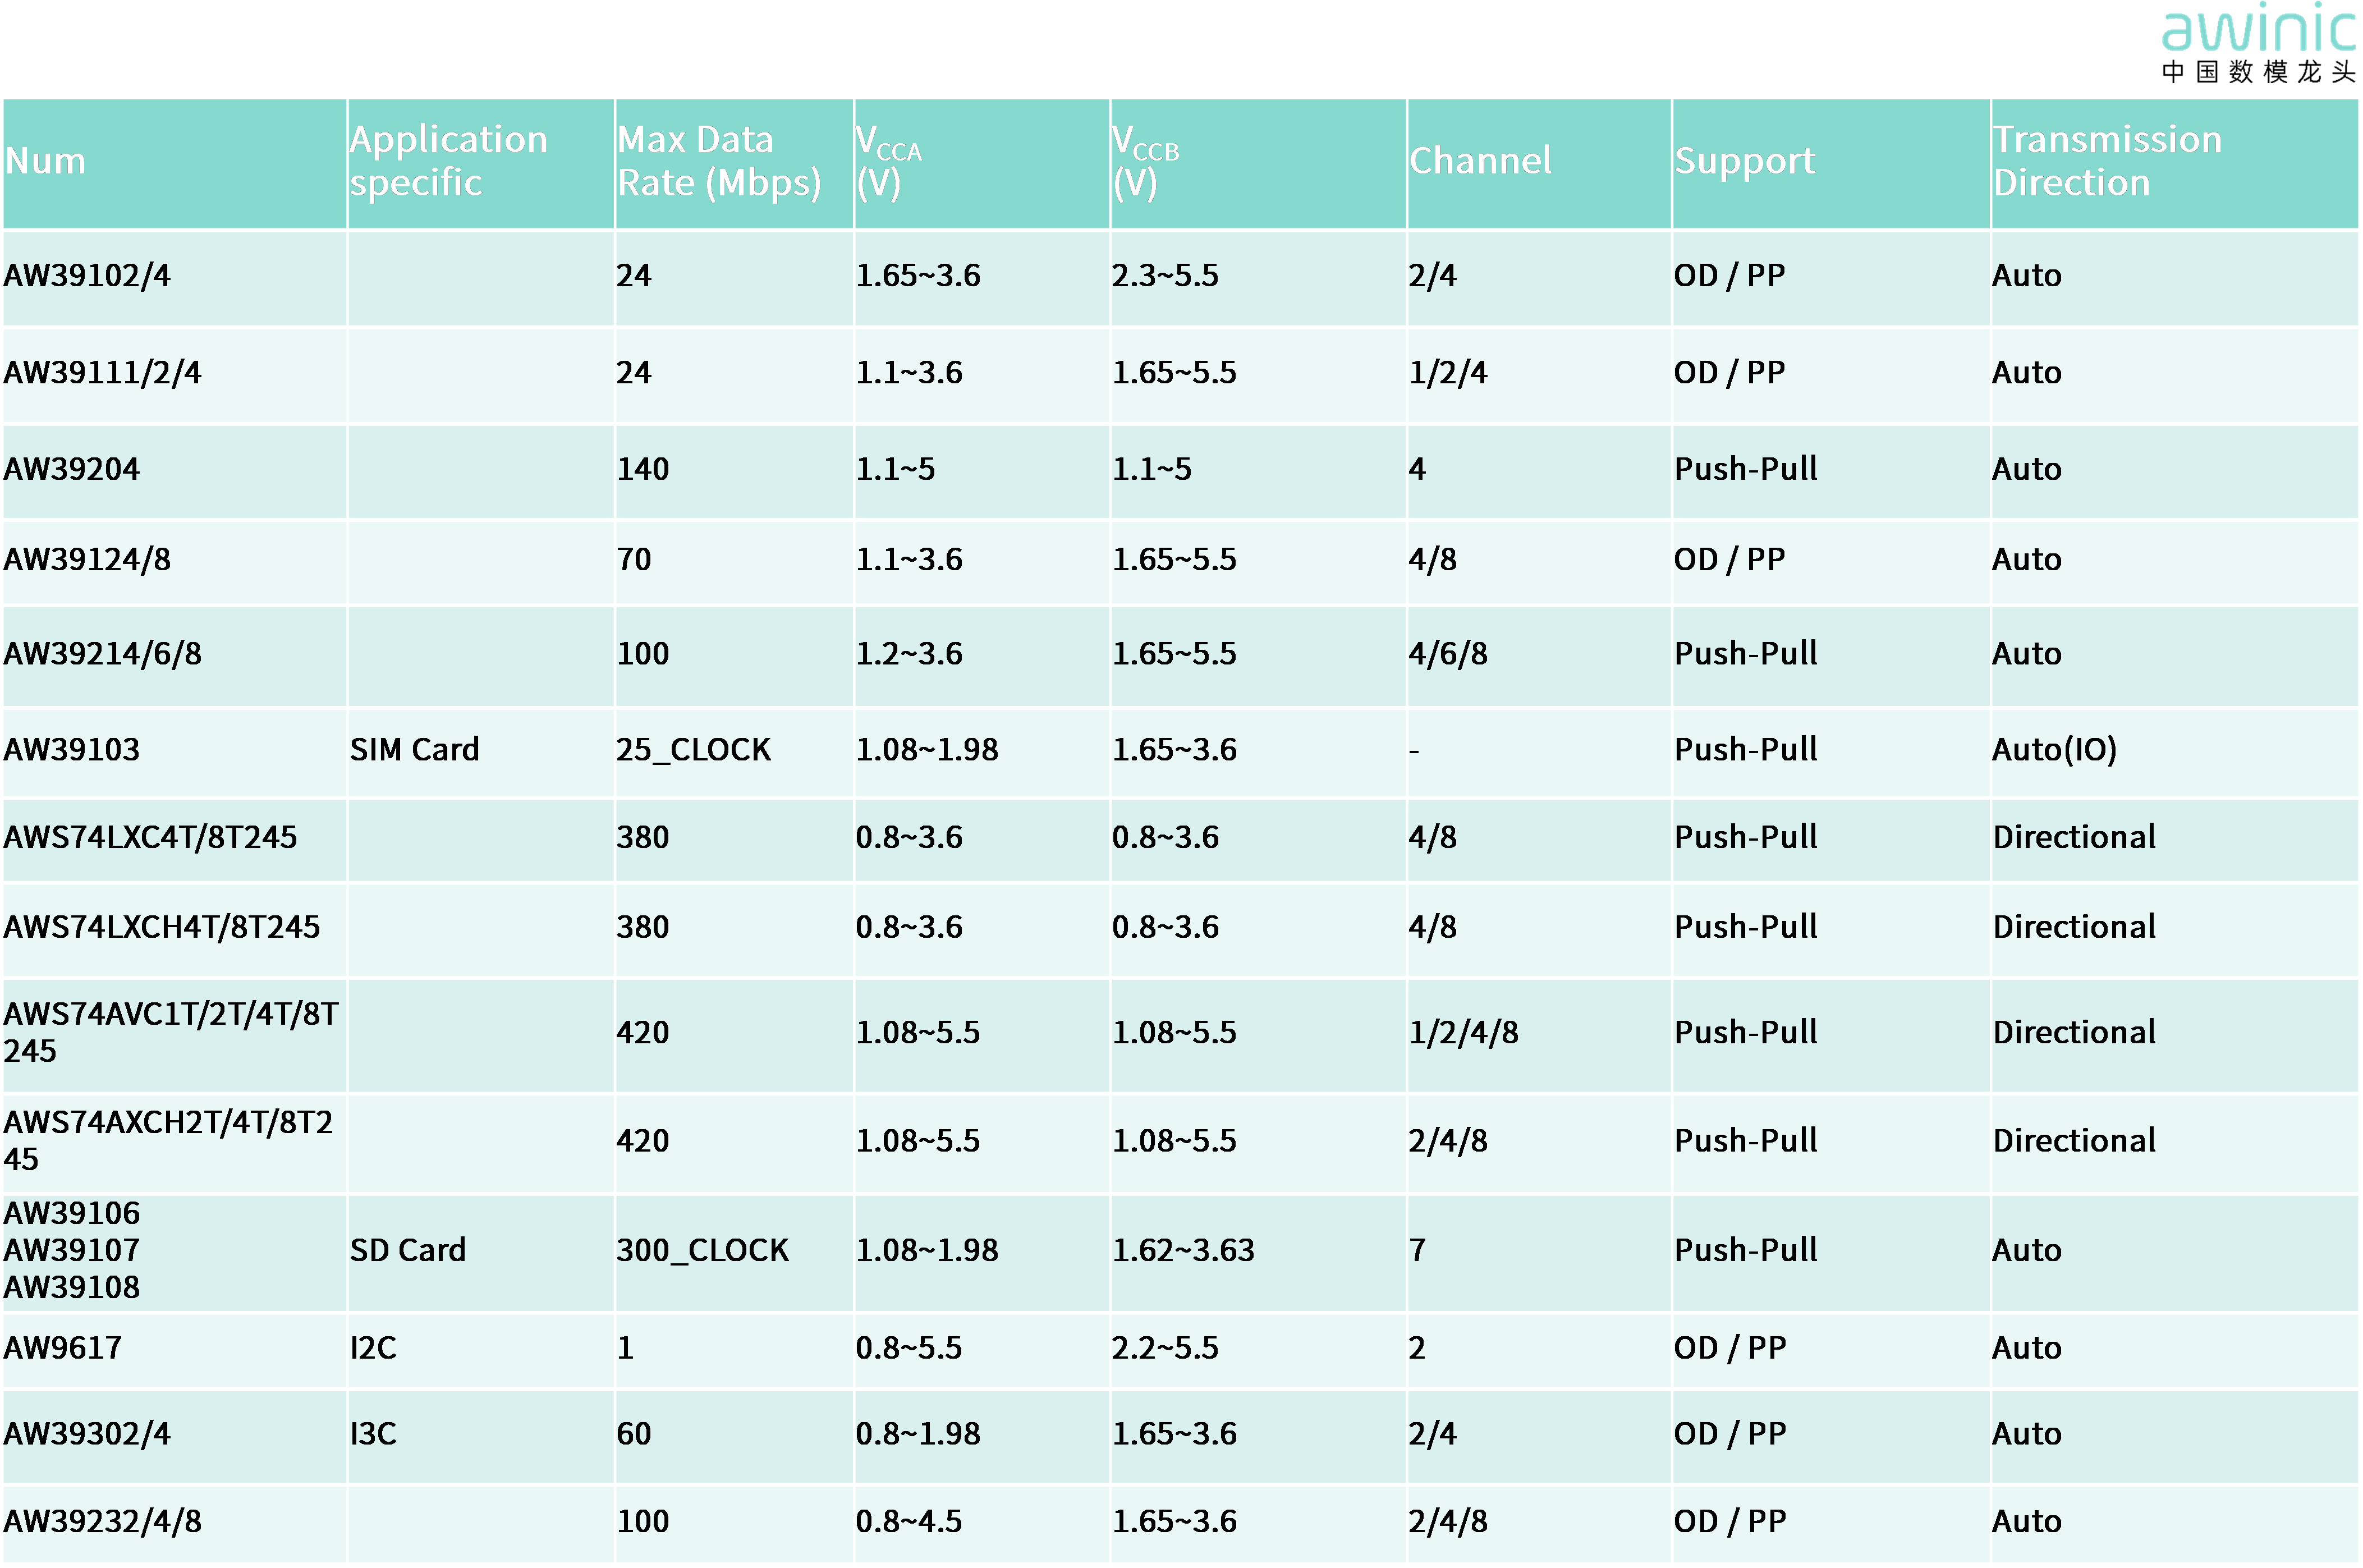The image size is (2363, 1568).
Task: Select the 300_CLOCK data rate cell
Action: [702, 1250]
